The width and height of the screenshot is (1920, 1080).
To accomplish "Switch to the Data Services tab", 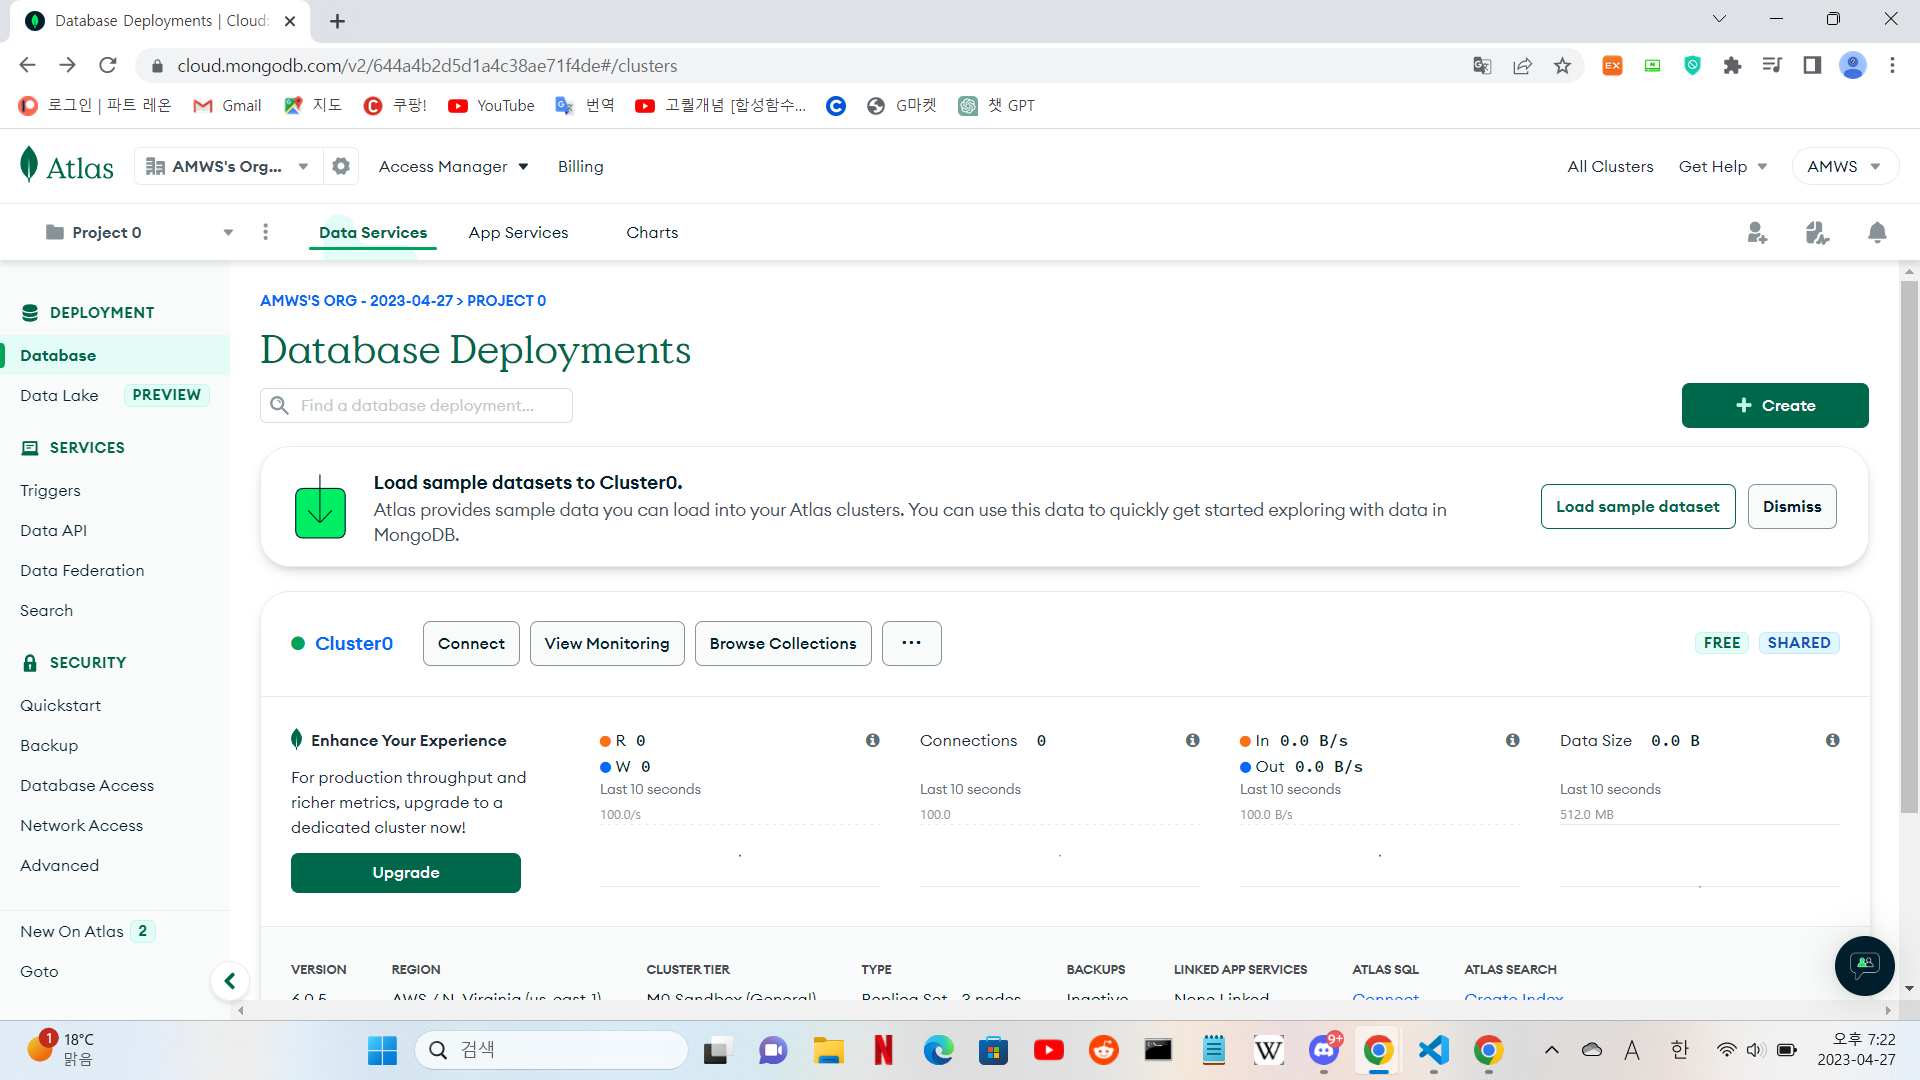I will tap(373, 233).
